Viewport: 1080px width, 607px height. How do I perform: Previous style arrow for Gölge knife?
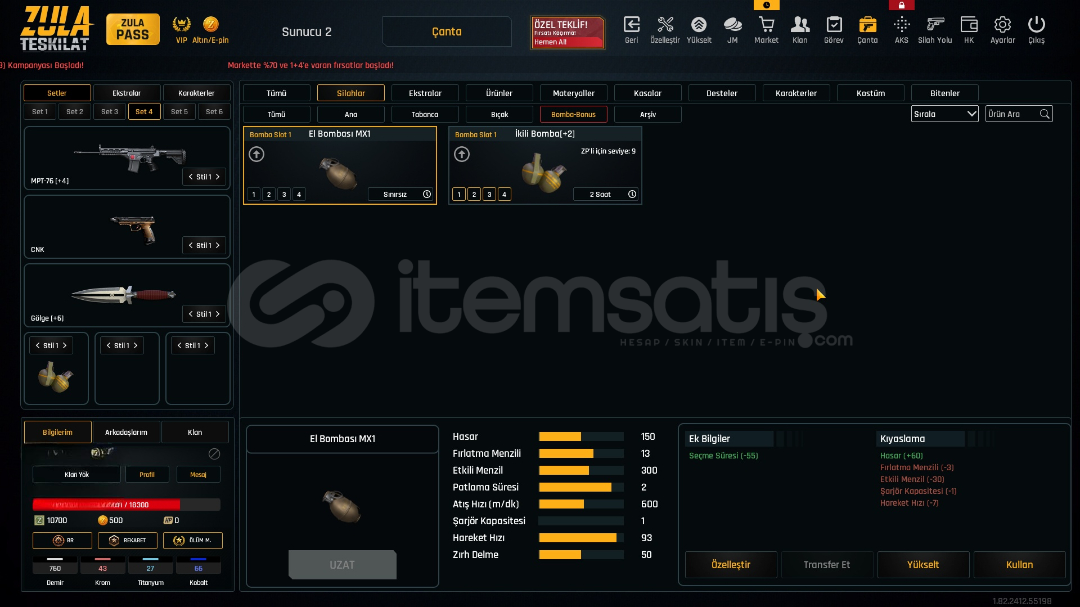click(189, 314)
